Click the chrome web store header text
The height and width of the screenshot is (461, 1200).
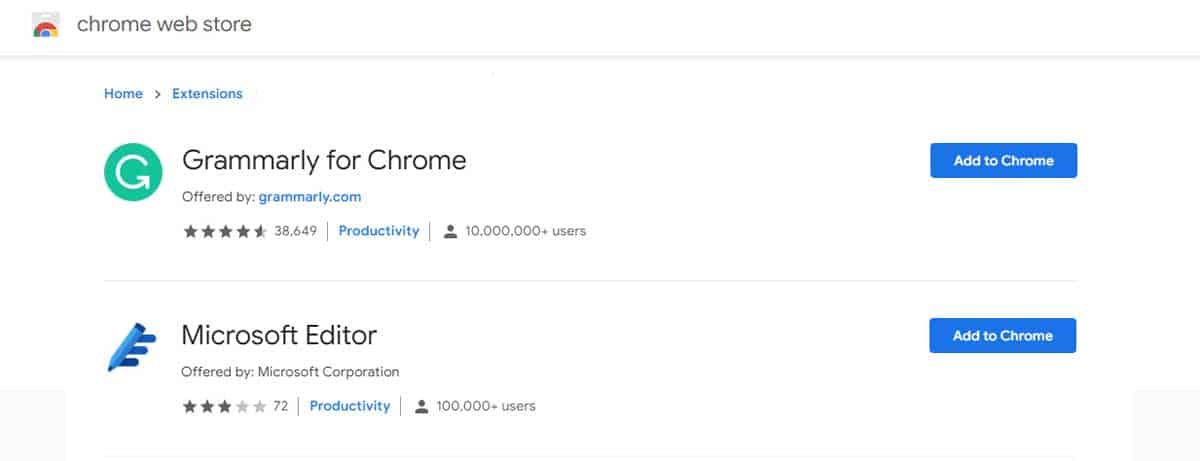coord(164,24)
